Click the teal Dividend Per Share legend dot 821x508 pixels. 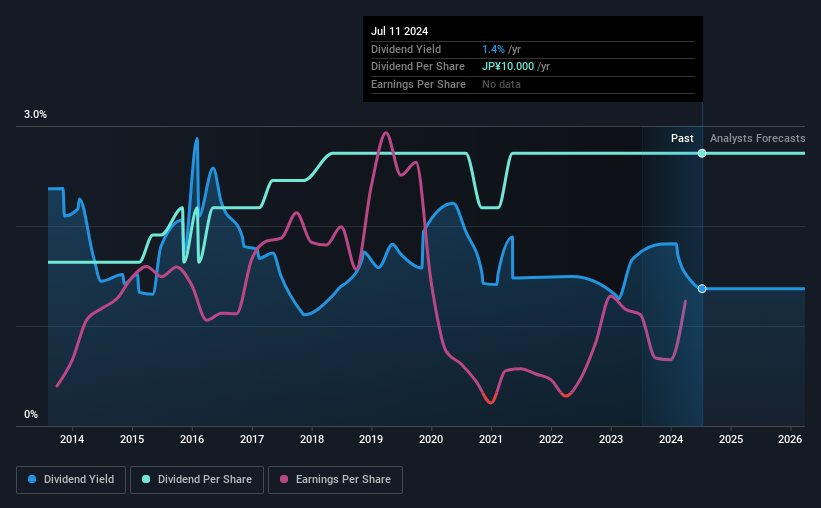pos(146,479)
